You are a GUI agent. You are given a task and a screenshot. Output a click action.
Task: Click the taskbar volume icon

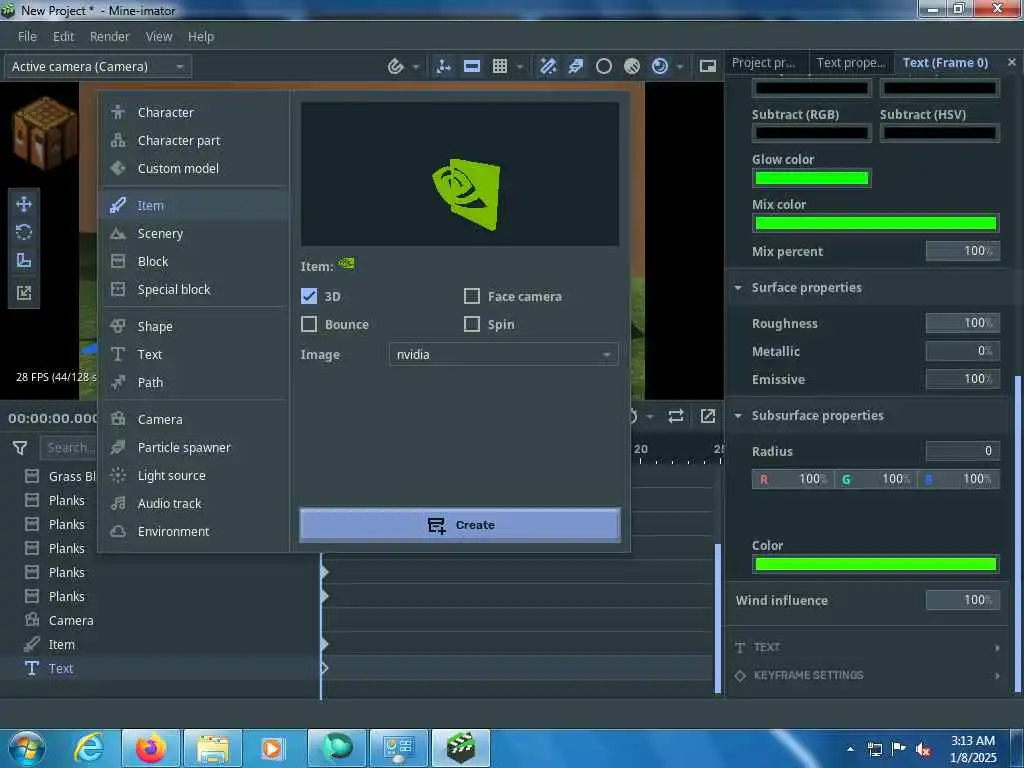tap(923, 749)
